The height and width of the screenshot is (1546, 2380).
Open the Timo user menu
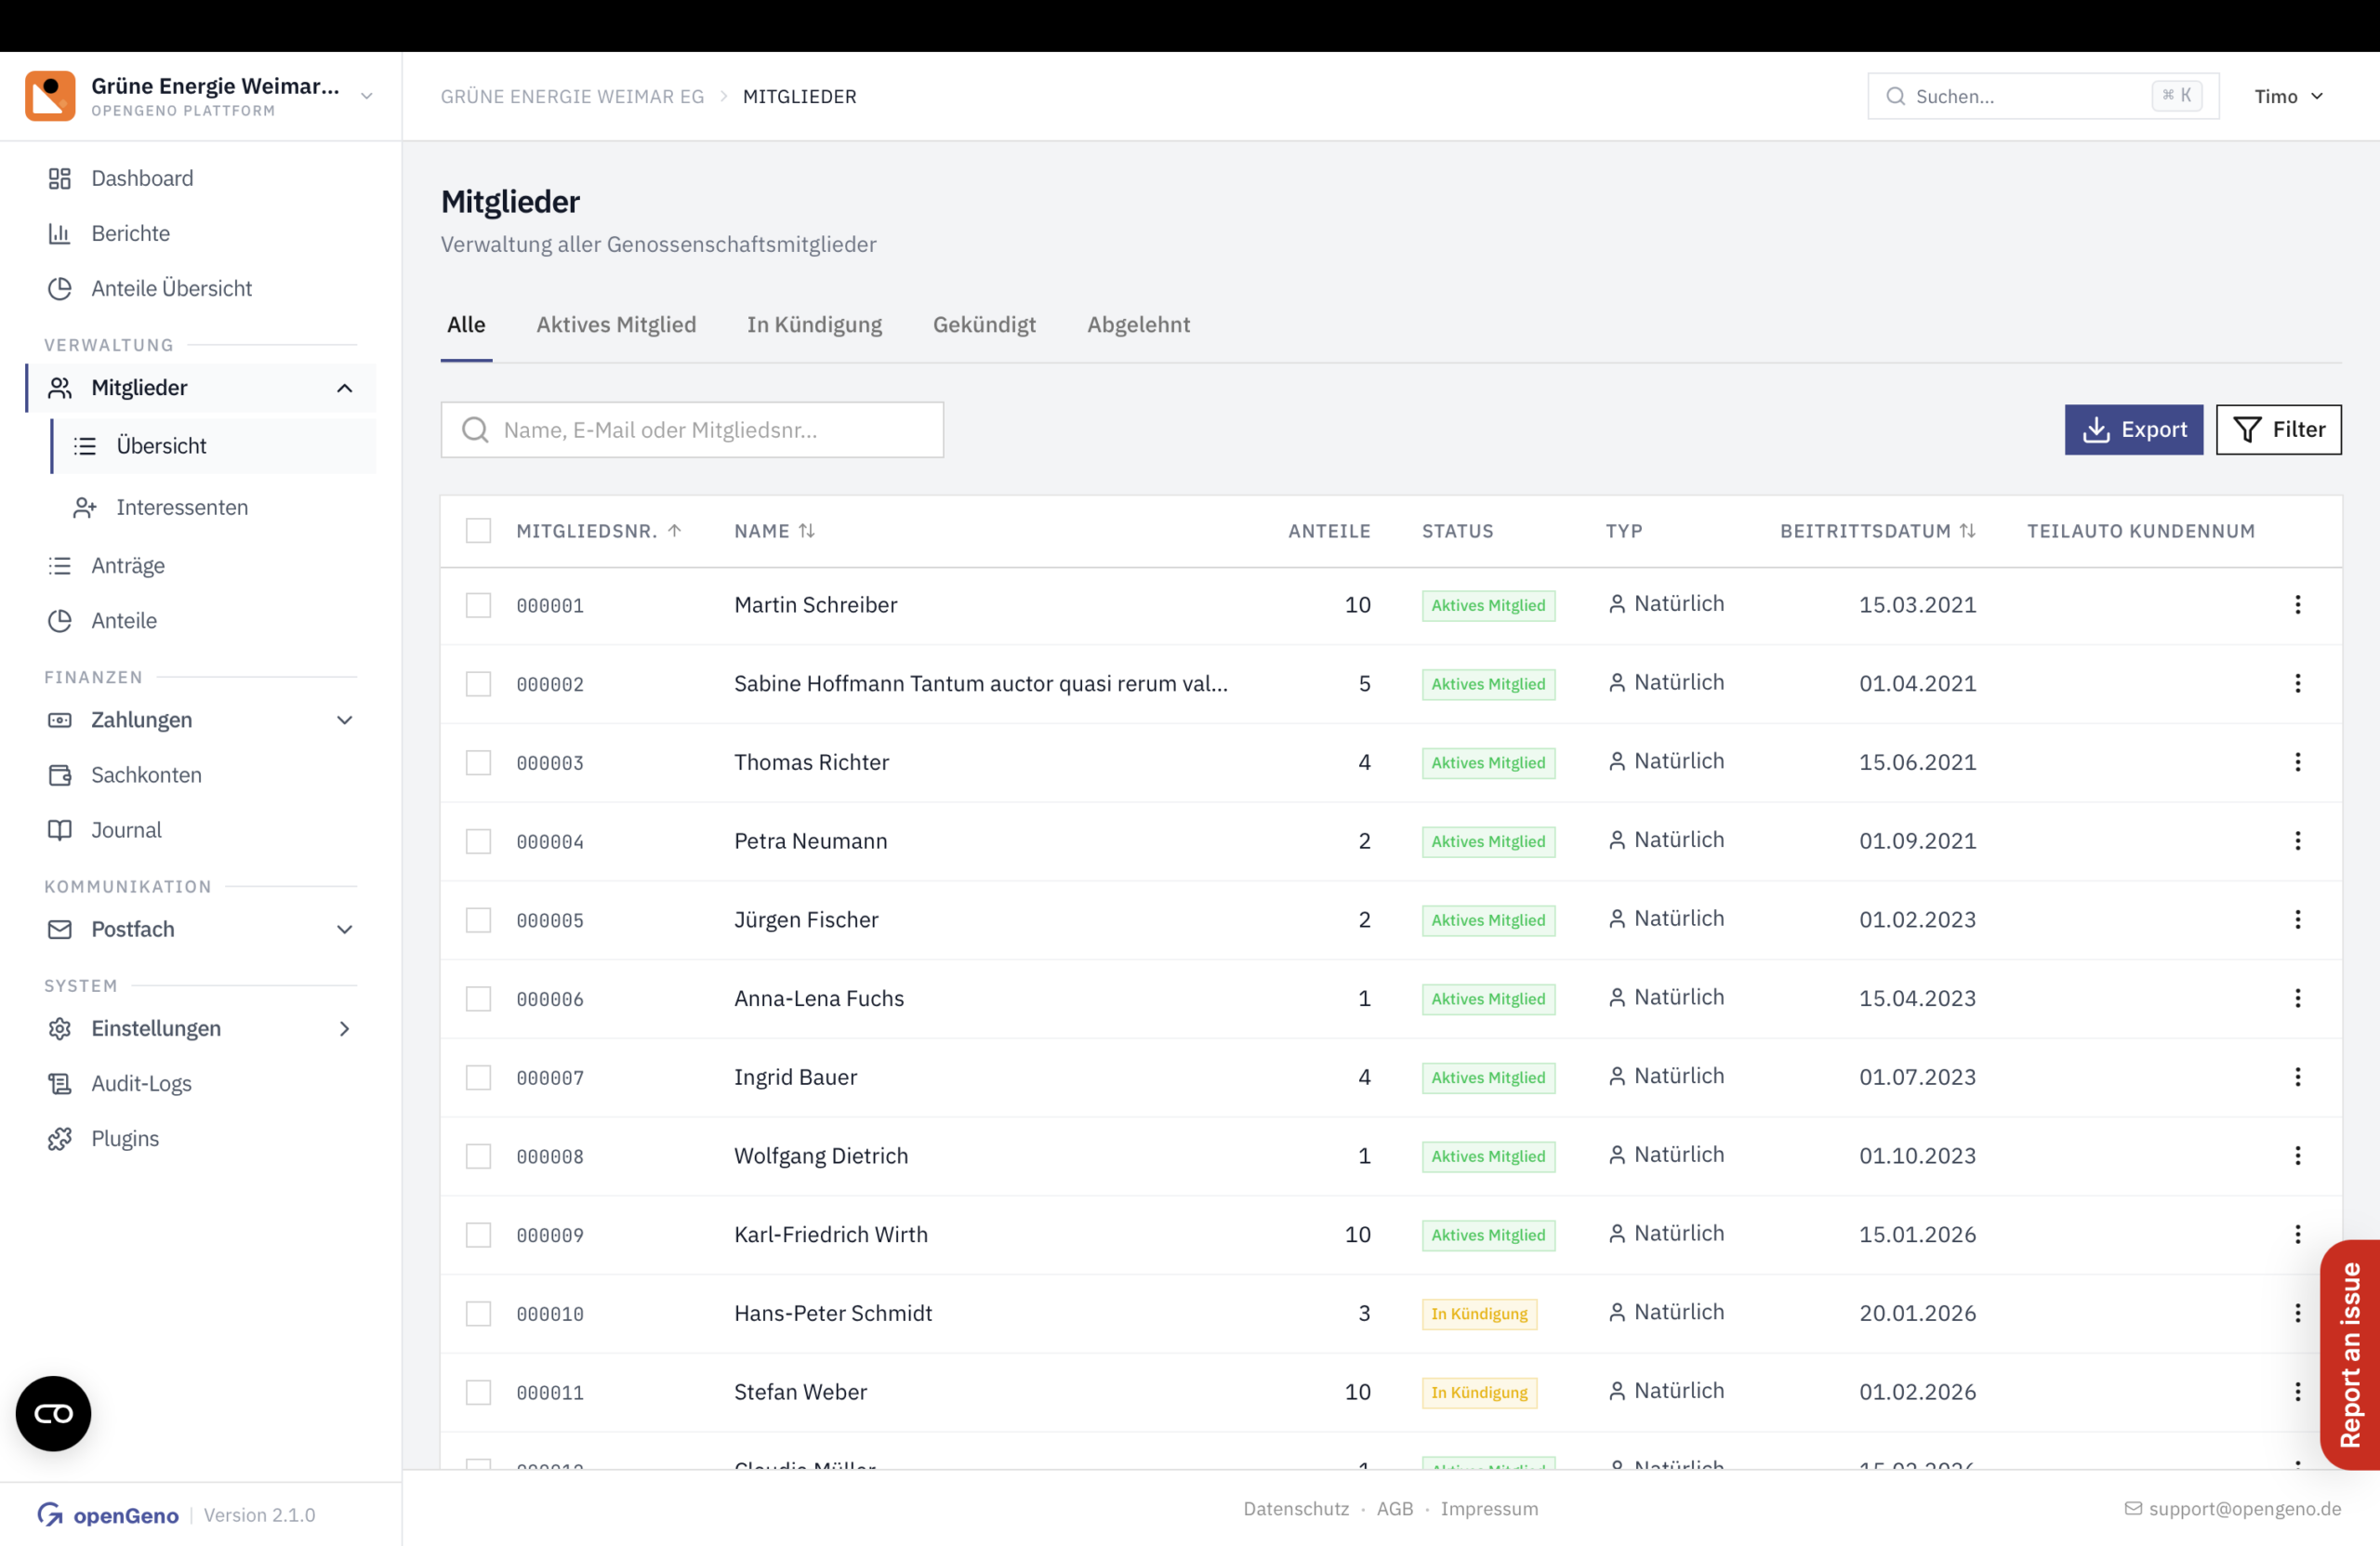tap(2288, 96)
